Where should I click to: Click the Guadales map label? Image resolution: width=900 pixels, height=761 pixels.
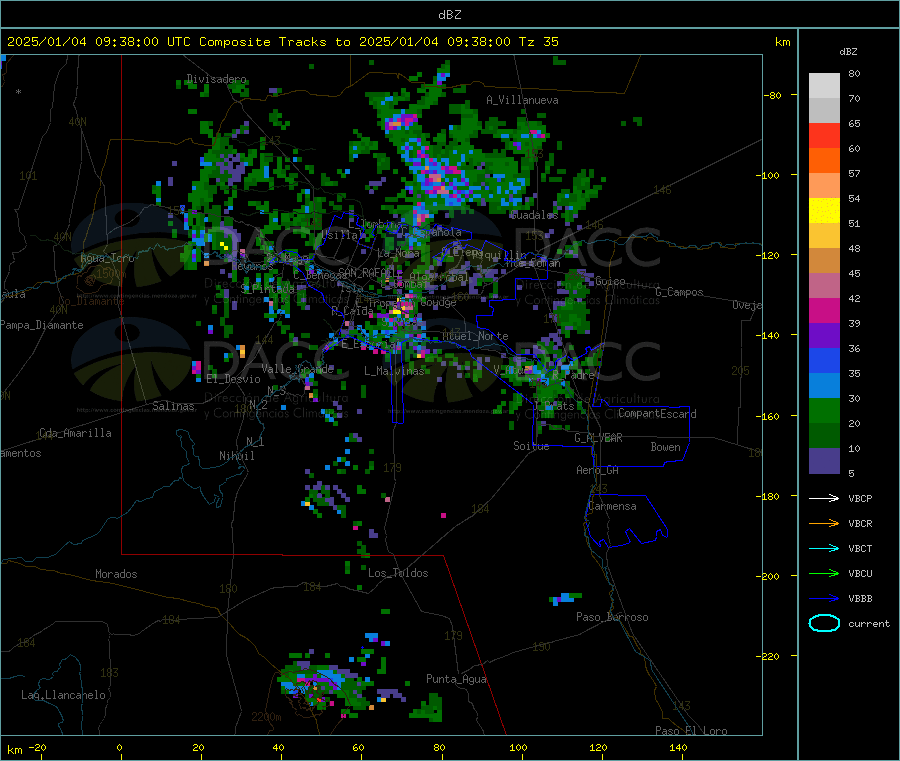(x=534, y=215)
